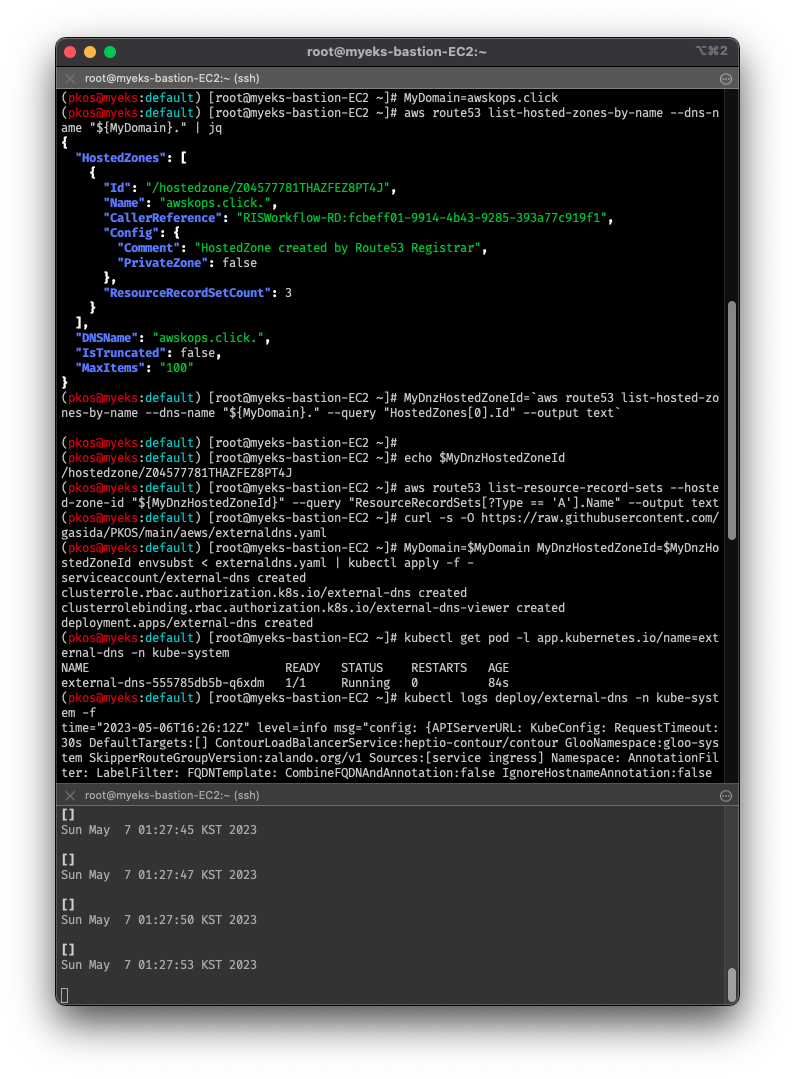Click the cursor block in bottom pane
Image resolution: width=795 pixels, height=1079 pixels.
point(65,995)
